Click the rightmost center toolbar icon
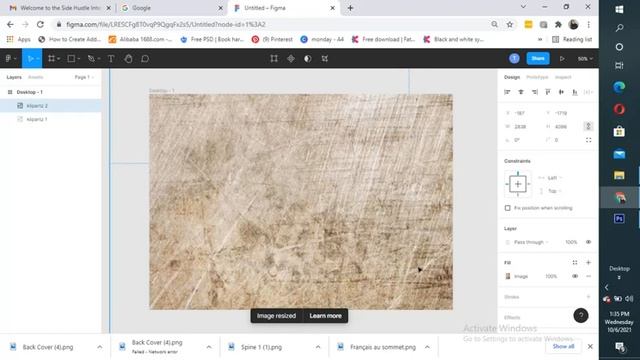This screenshot has height=360, width=640. (325, 59)
